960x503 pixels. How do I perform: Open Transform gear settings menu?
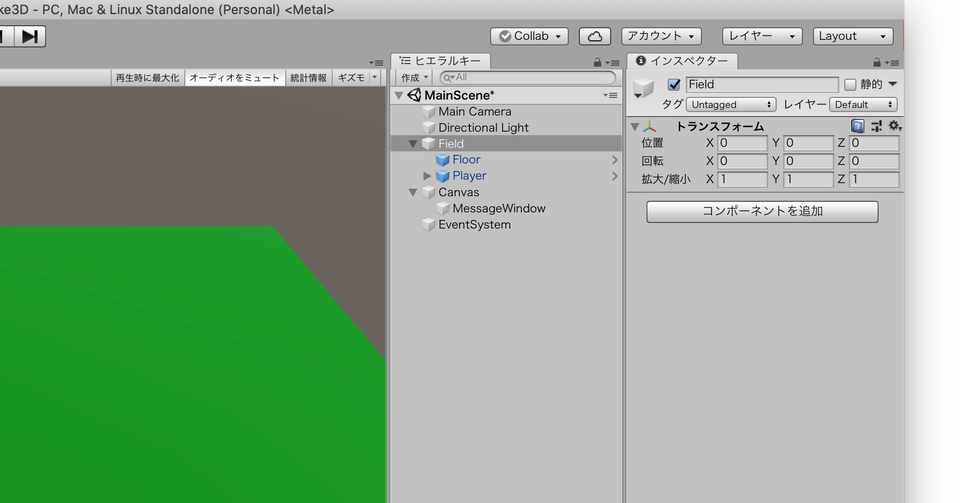pyautogui.click(x=894, y=126)
